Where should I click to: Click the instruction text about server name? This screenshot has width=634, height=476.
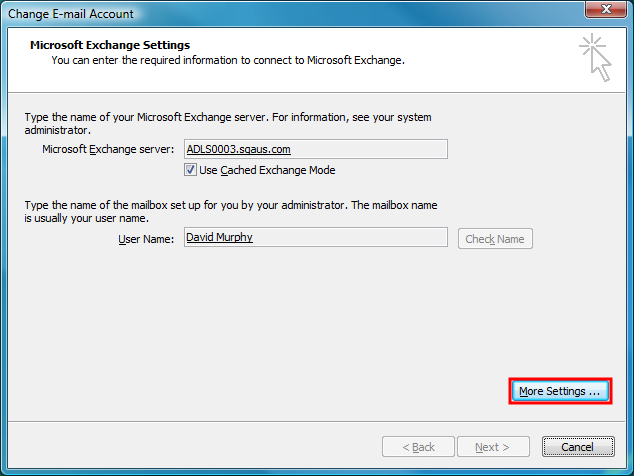click(227, 123)
